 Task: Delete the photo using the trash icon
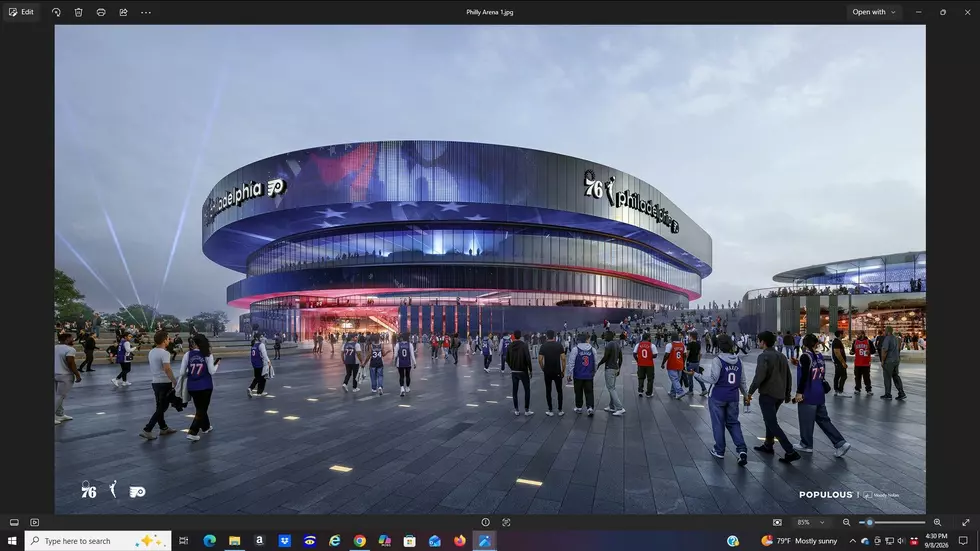coord(79,12)
